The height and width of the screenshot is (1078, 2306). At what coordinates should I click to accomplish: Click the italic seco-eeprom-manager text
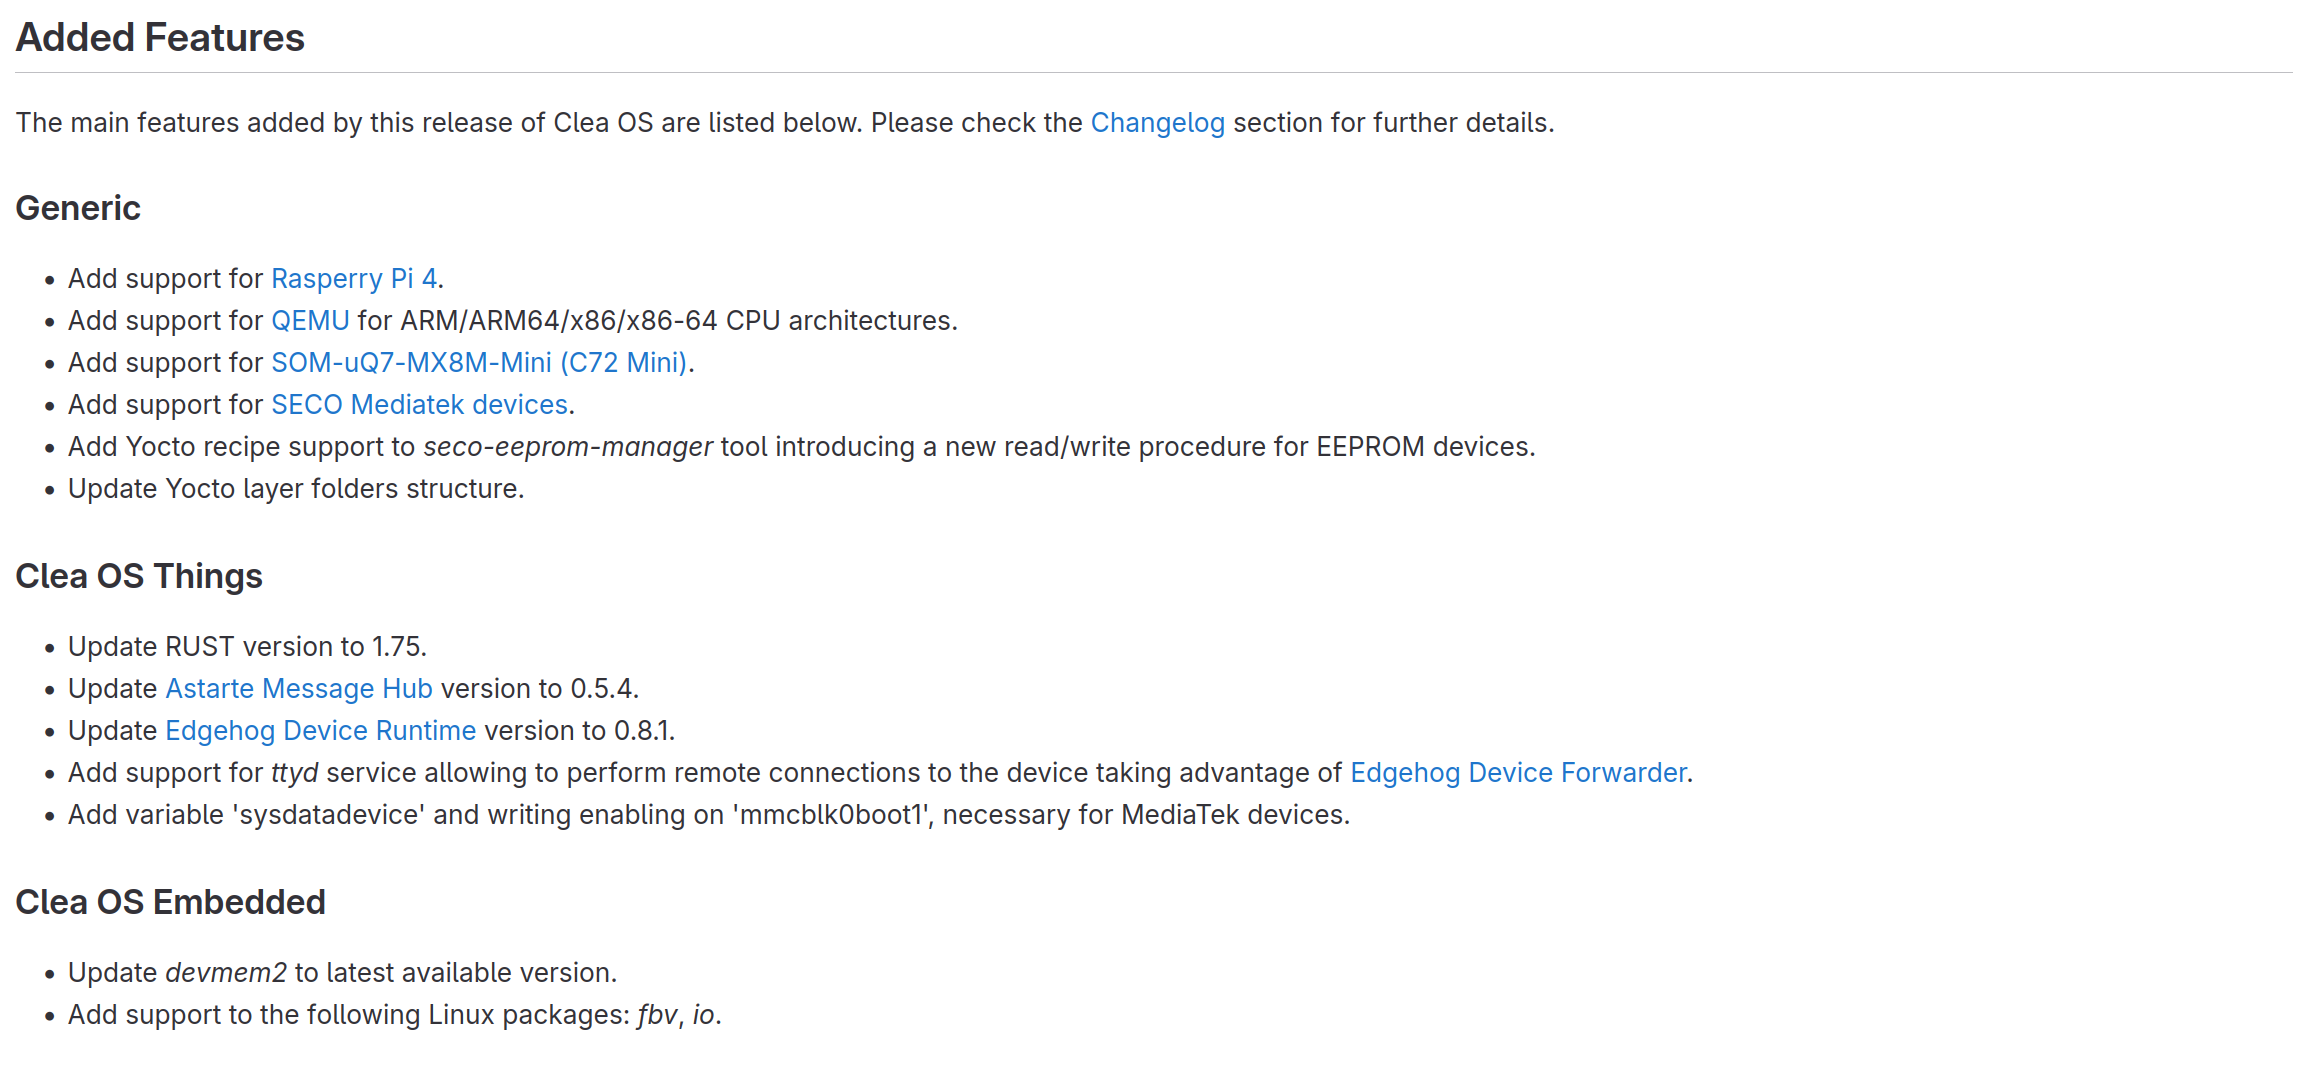tap(568, 447)
